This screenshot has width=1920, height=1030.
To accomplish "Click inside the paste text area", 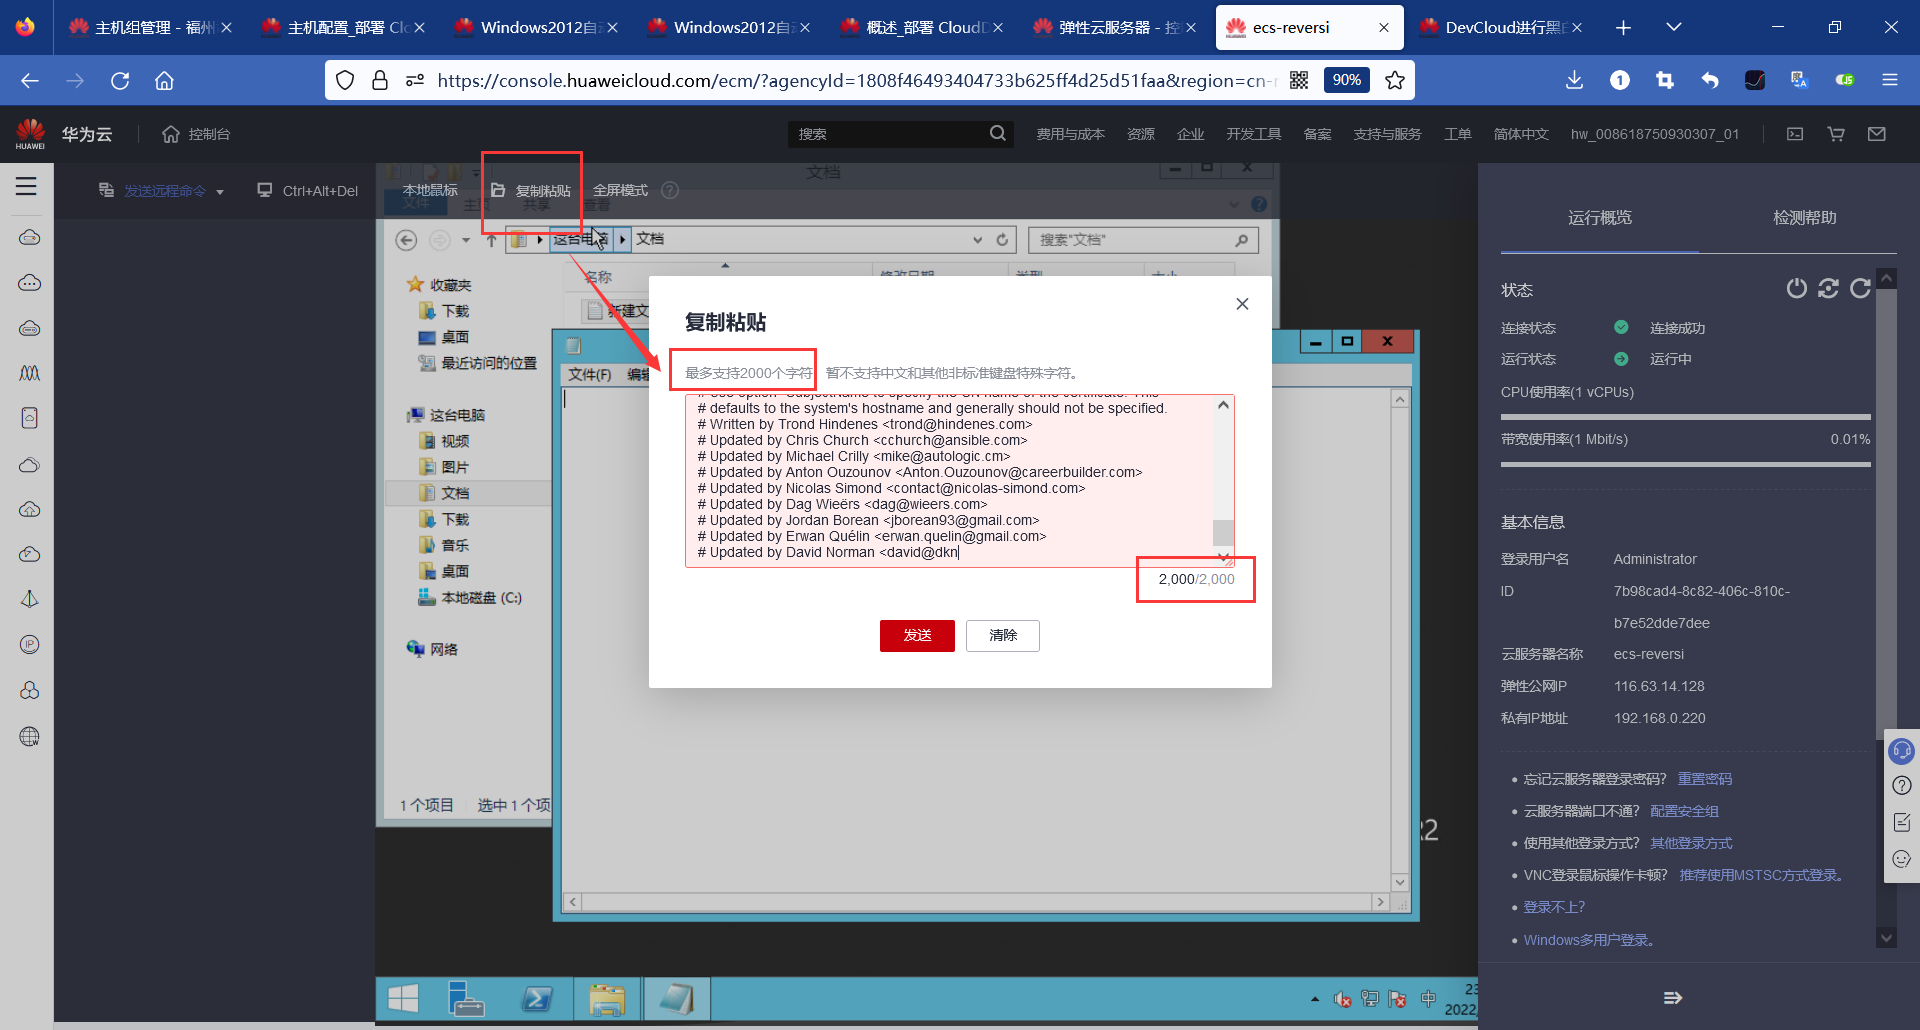I will pyautogui.click(x=950, y=481).
